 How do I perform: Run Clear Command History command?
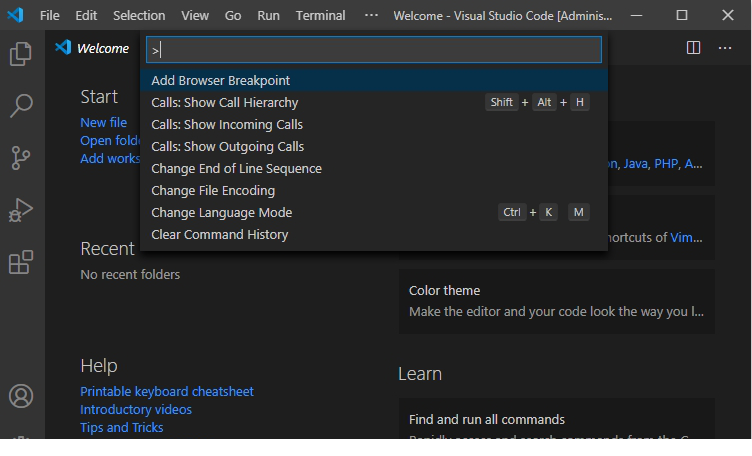point(374,235)
